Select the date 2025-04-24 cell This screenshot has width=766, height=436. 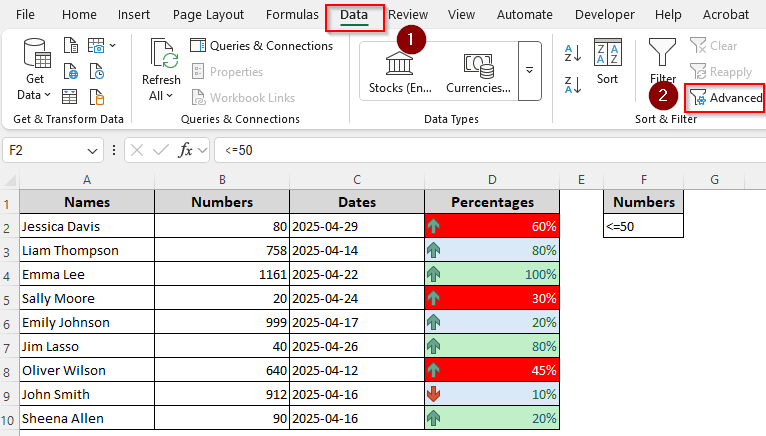(357, 298)
